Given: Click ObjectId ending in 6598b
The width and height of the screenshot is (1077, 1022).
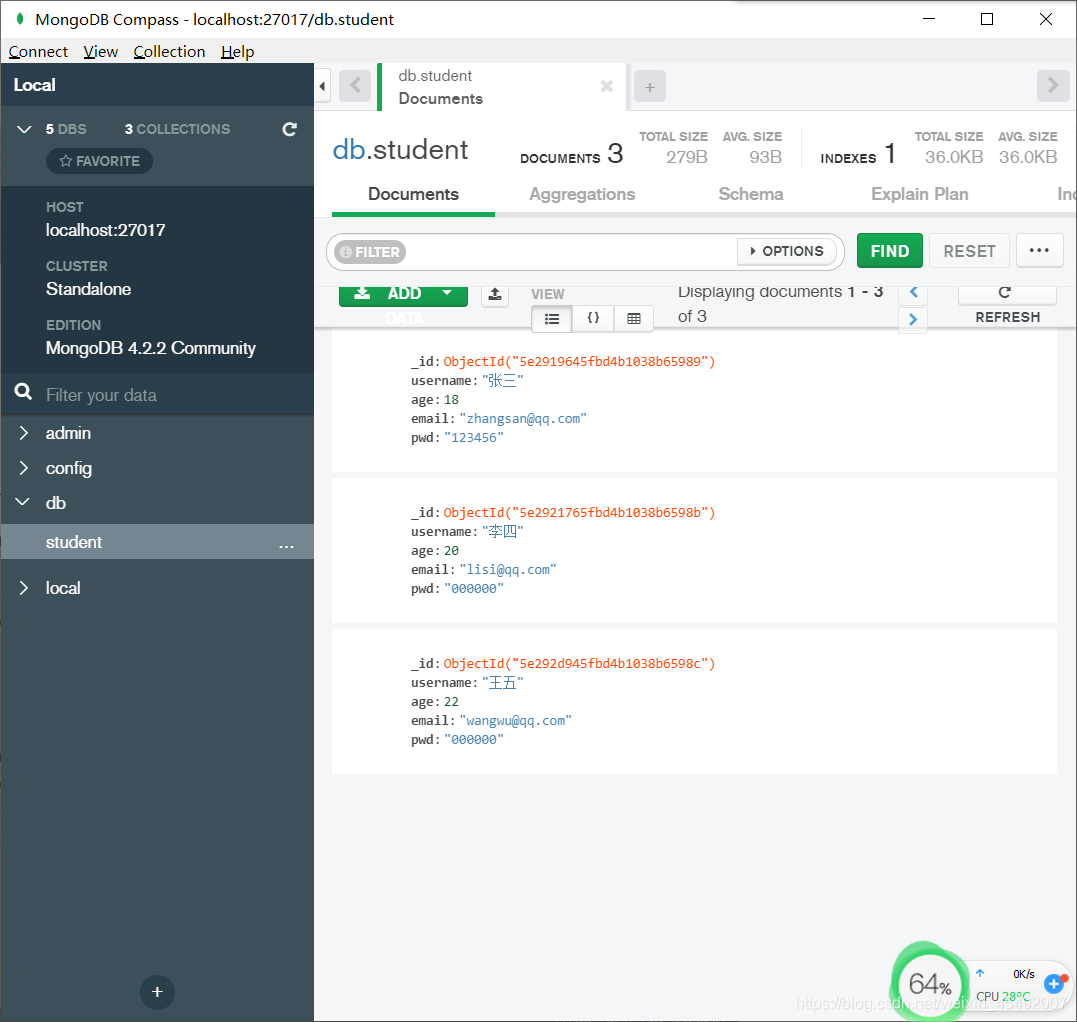Looking at the screenshot, I should pyautogui.click(x=579, y=512).
